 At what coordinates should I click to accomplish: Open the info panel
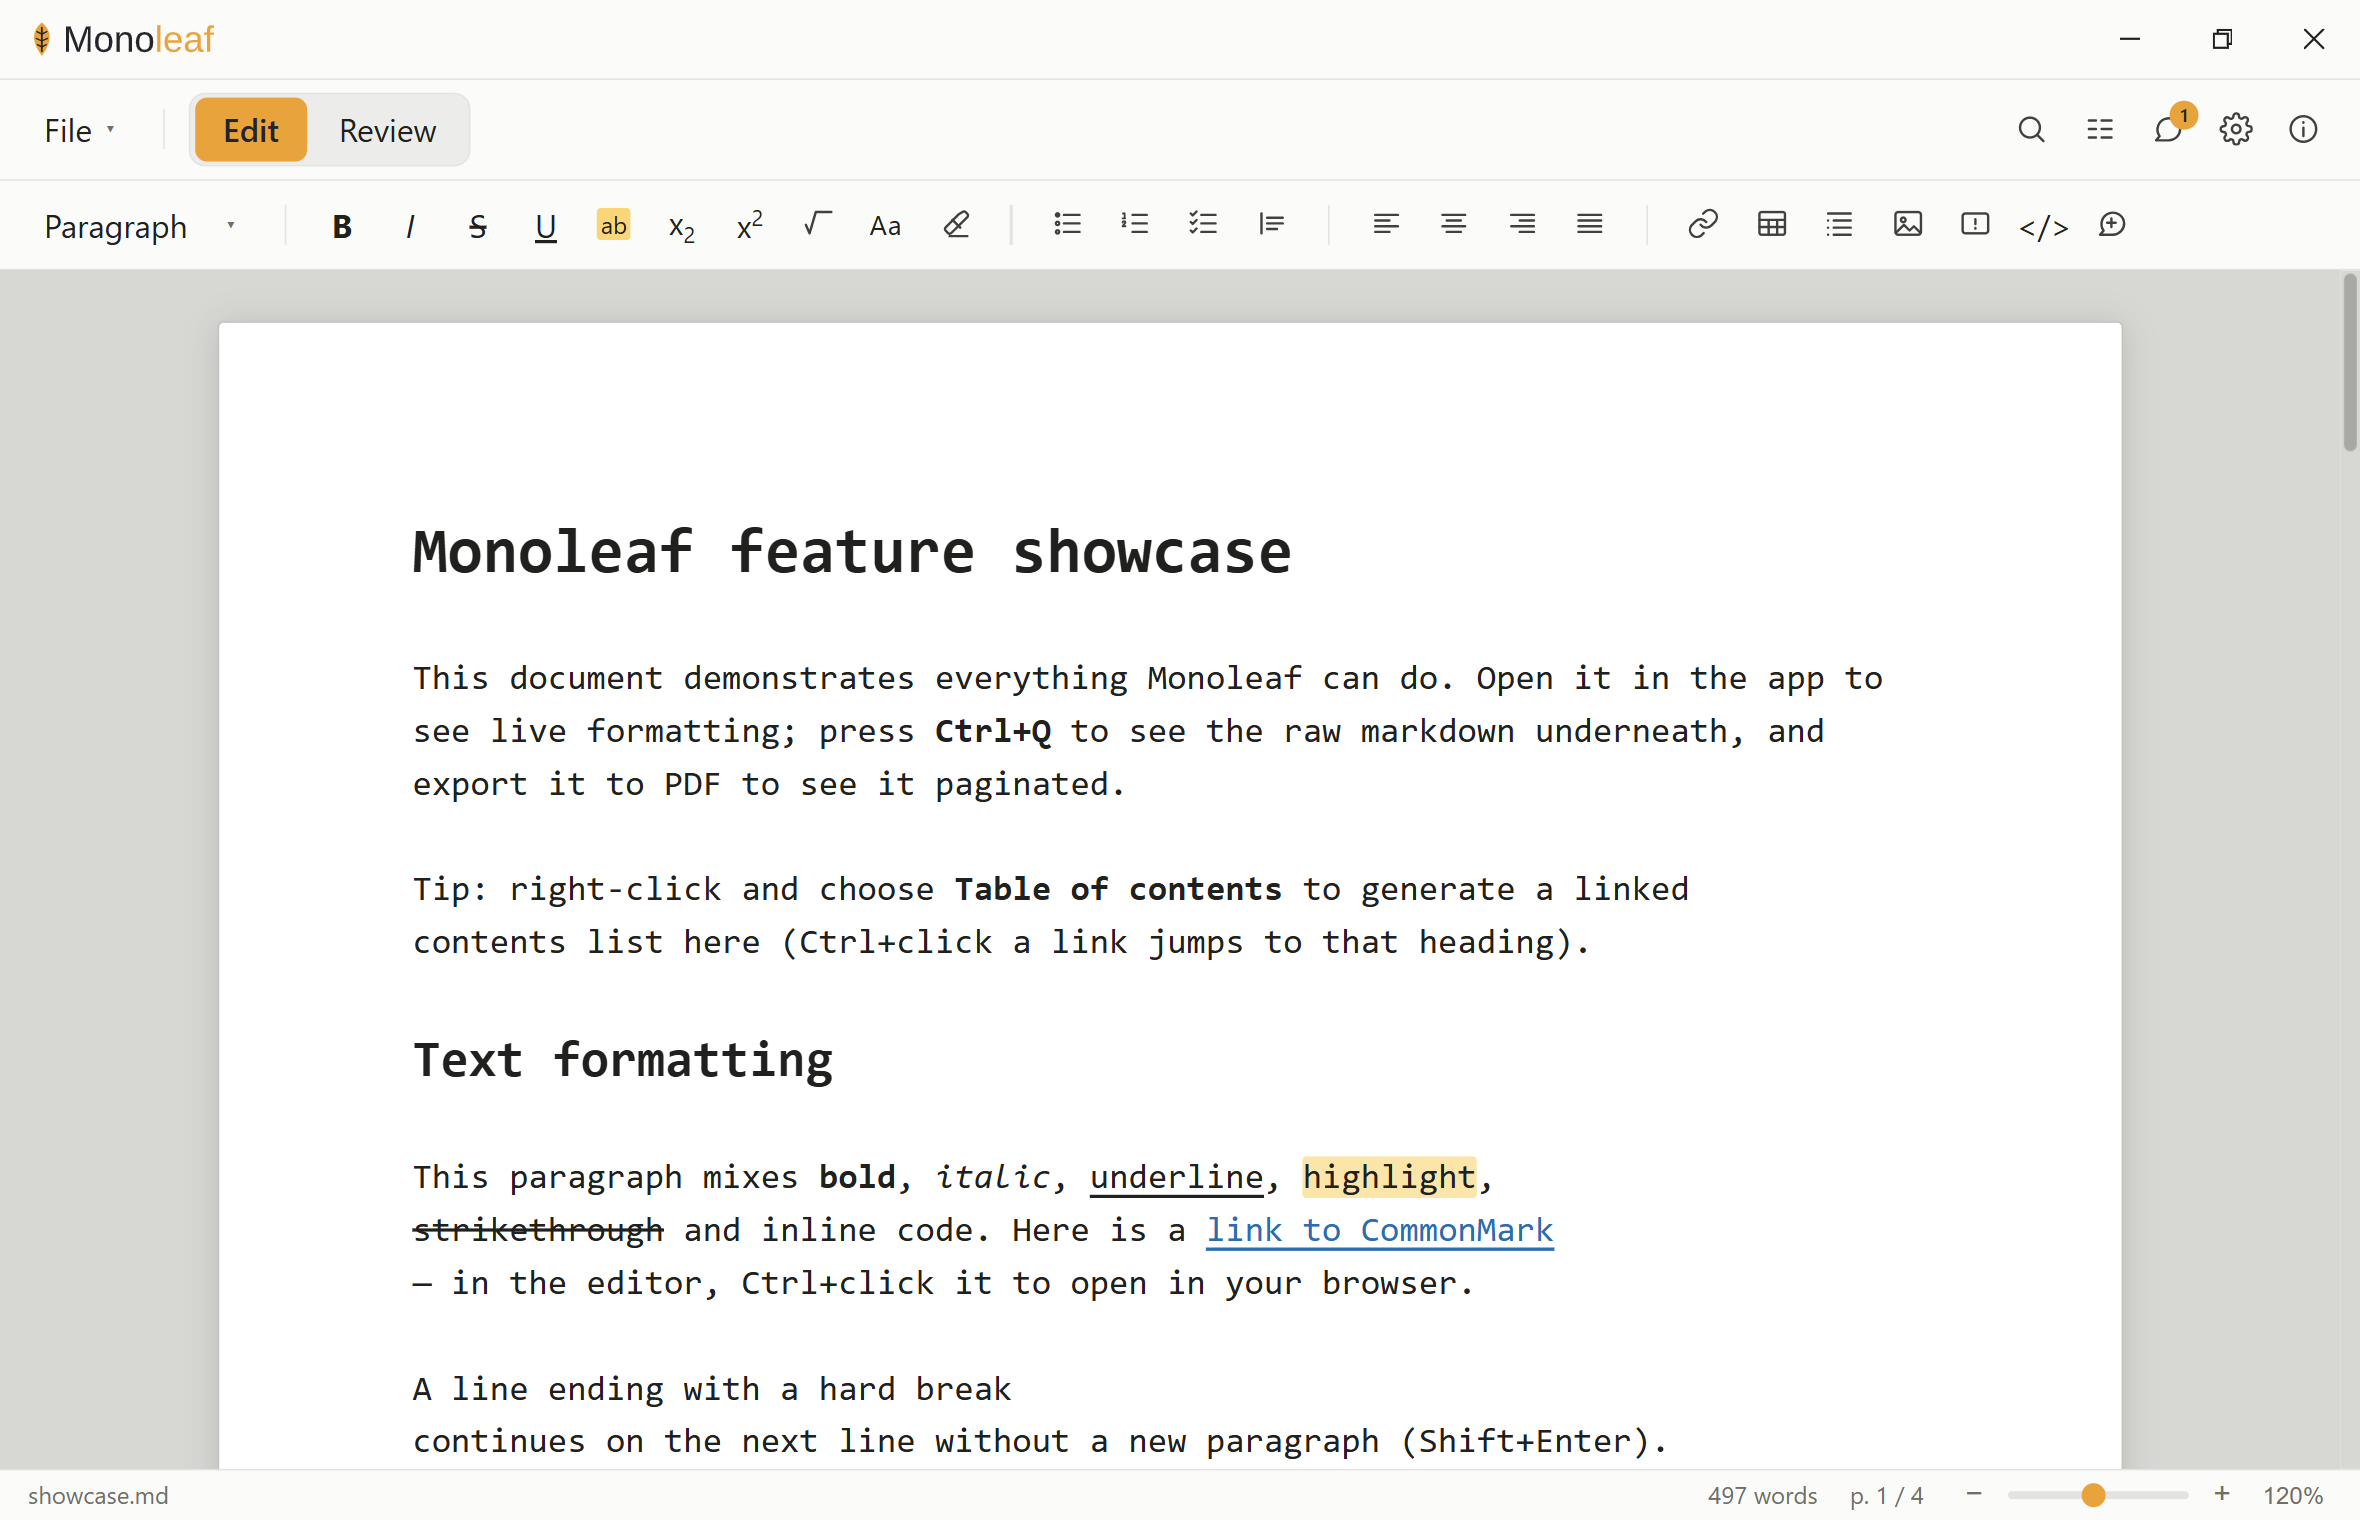pos(2303,130)
